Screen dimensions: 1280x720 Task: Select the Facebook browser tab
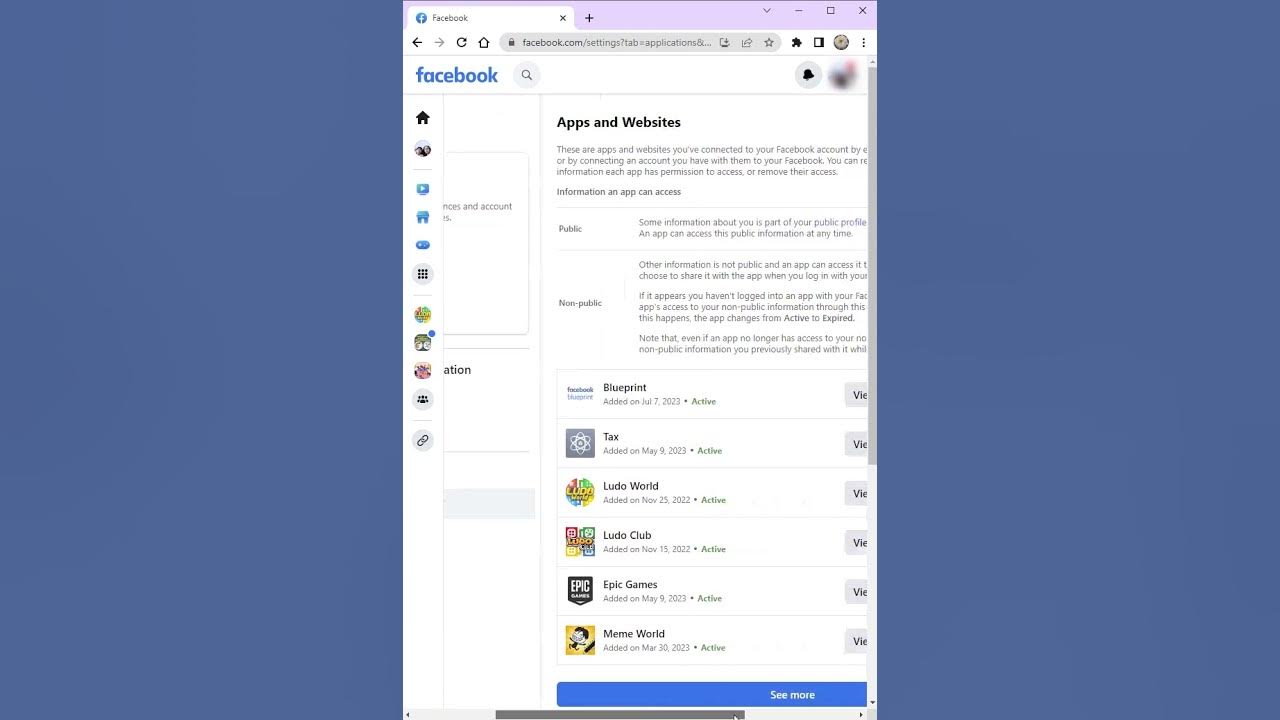[x=490, y=17]
